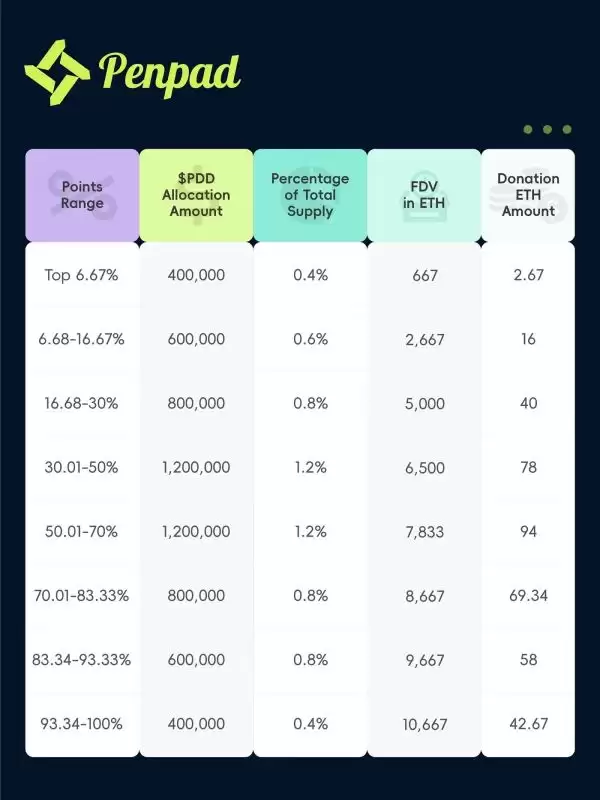Select the 0.6% total supply cell
The width and height of the screenshot is (600, 800).
point(310,339)
